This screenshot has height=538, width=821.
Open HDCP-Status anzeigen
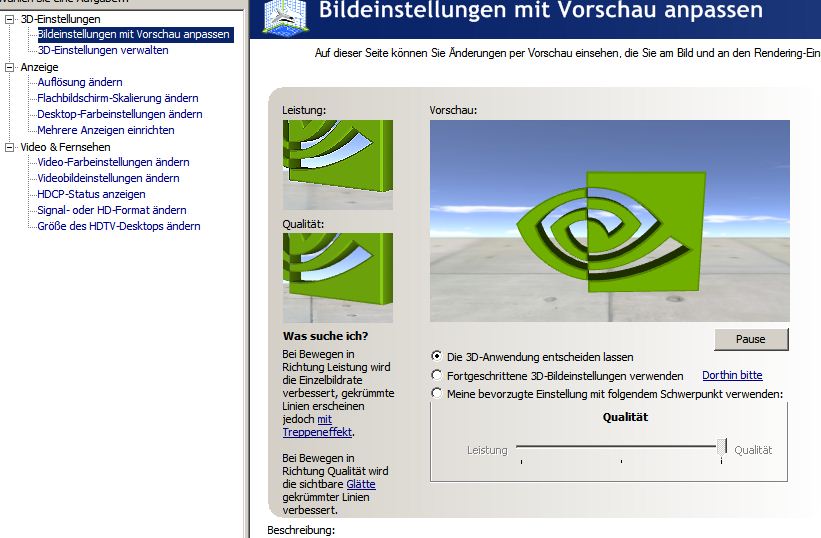tap(91, 194)
